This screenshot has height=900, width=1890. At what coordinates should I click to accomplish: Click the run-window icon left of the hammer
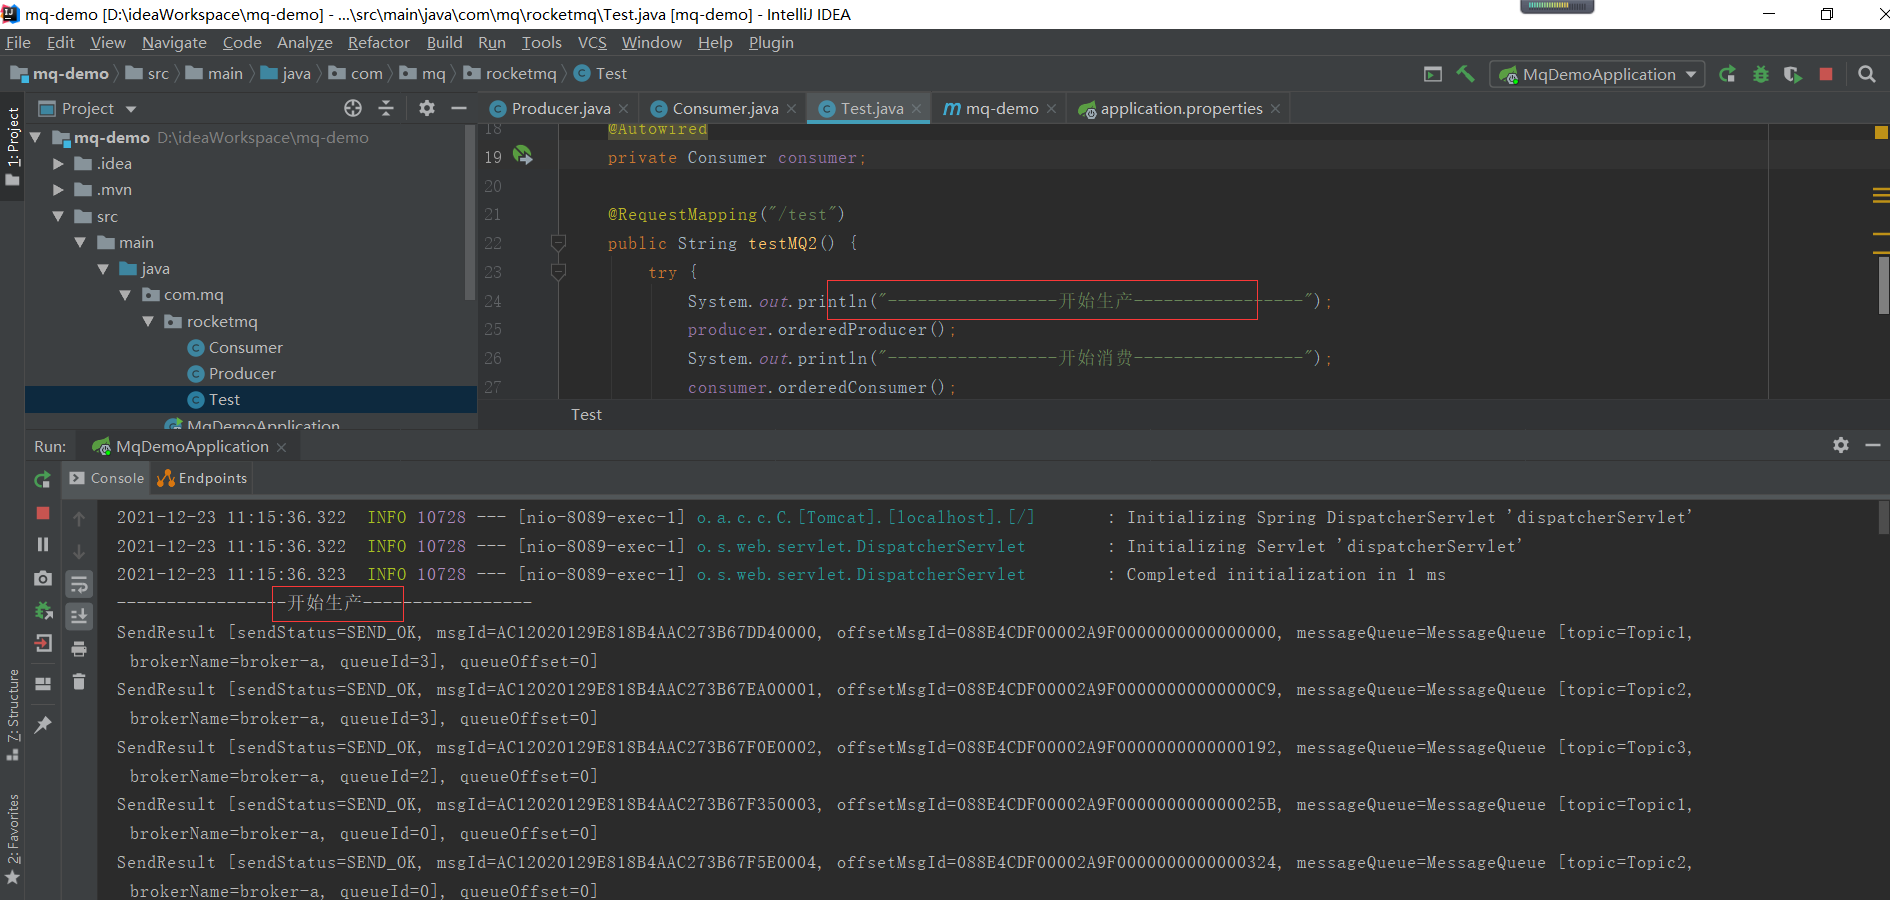(x=1433, y=74)
